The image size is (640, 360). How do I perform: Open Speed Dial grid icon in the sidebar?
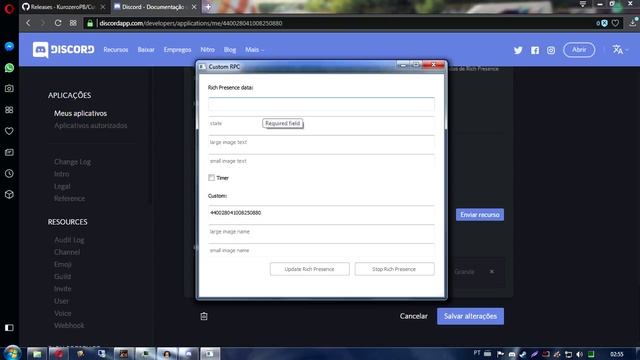[9, 110]
